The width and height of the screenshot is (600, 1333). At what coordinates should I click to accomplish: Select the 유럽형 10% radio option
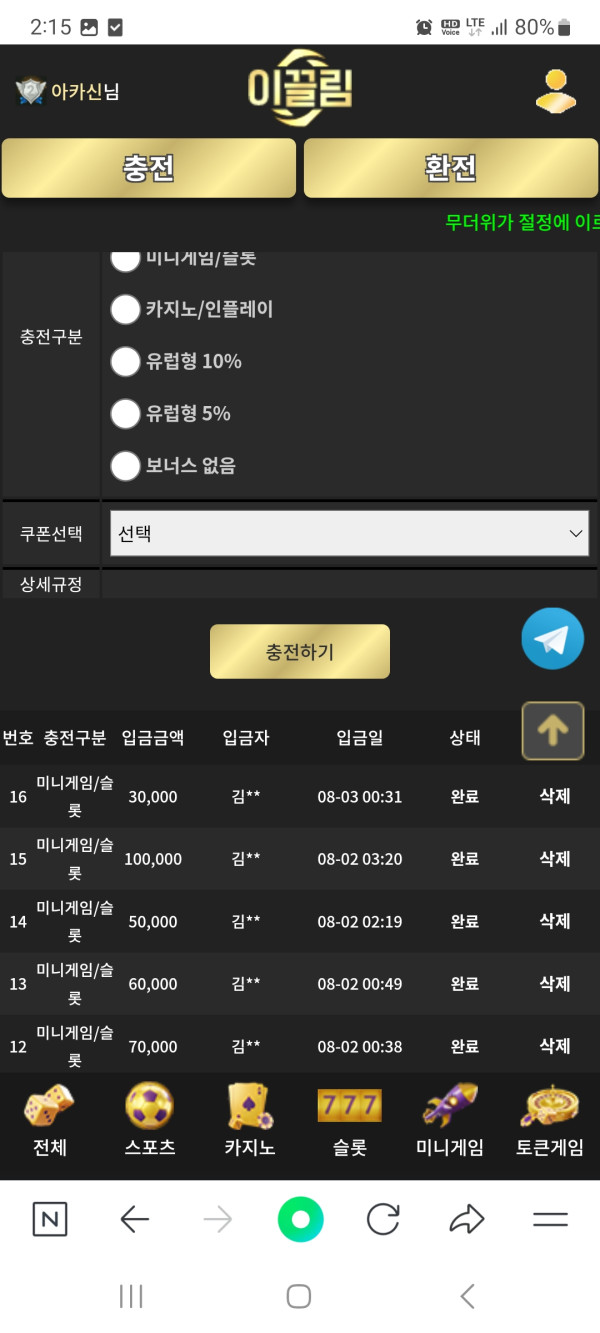point(125,361)
